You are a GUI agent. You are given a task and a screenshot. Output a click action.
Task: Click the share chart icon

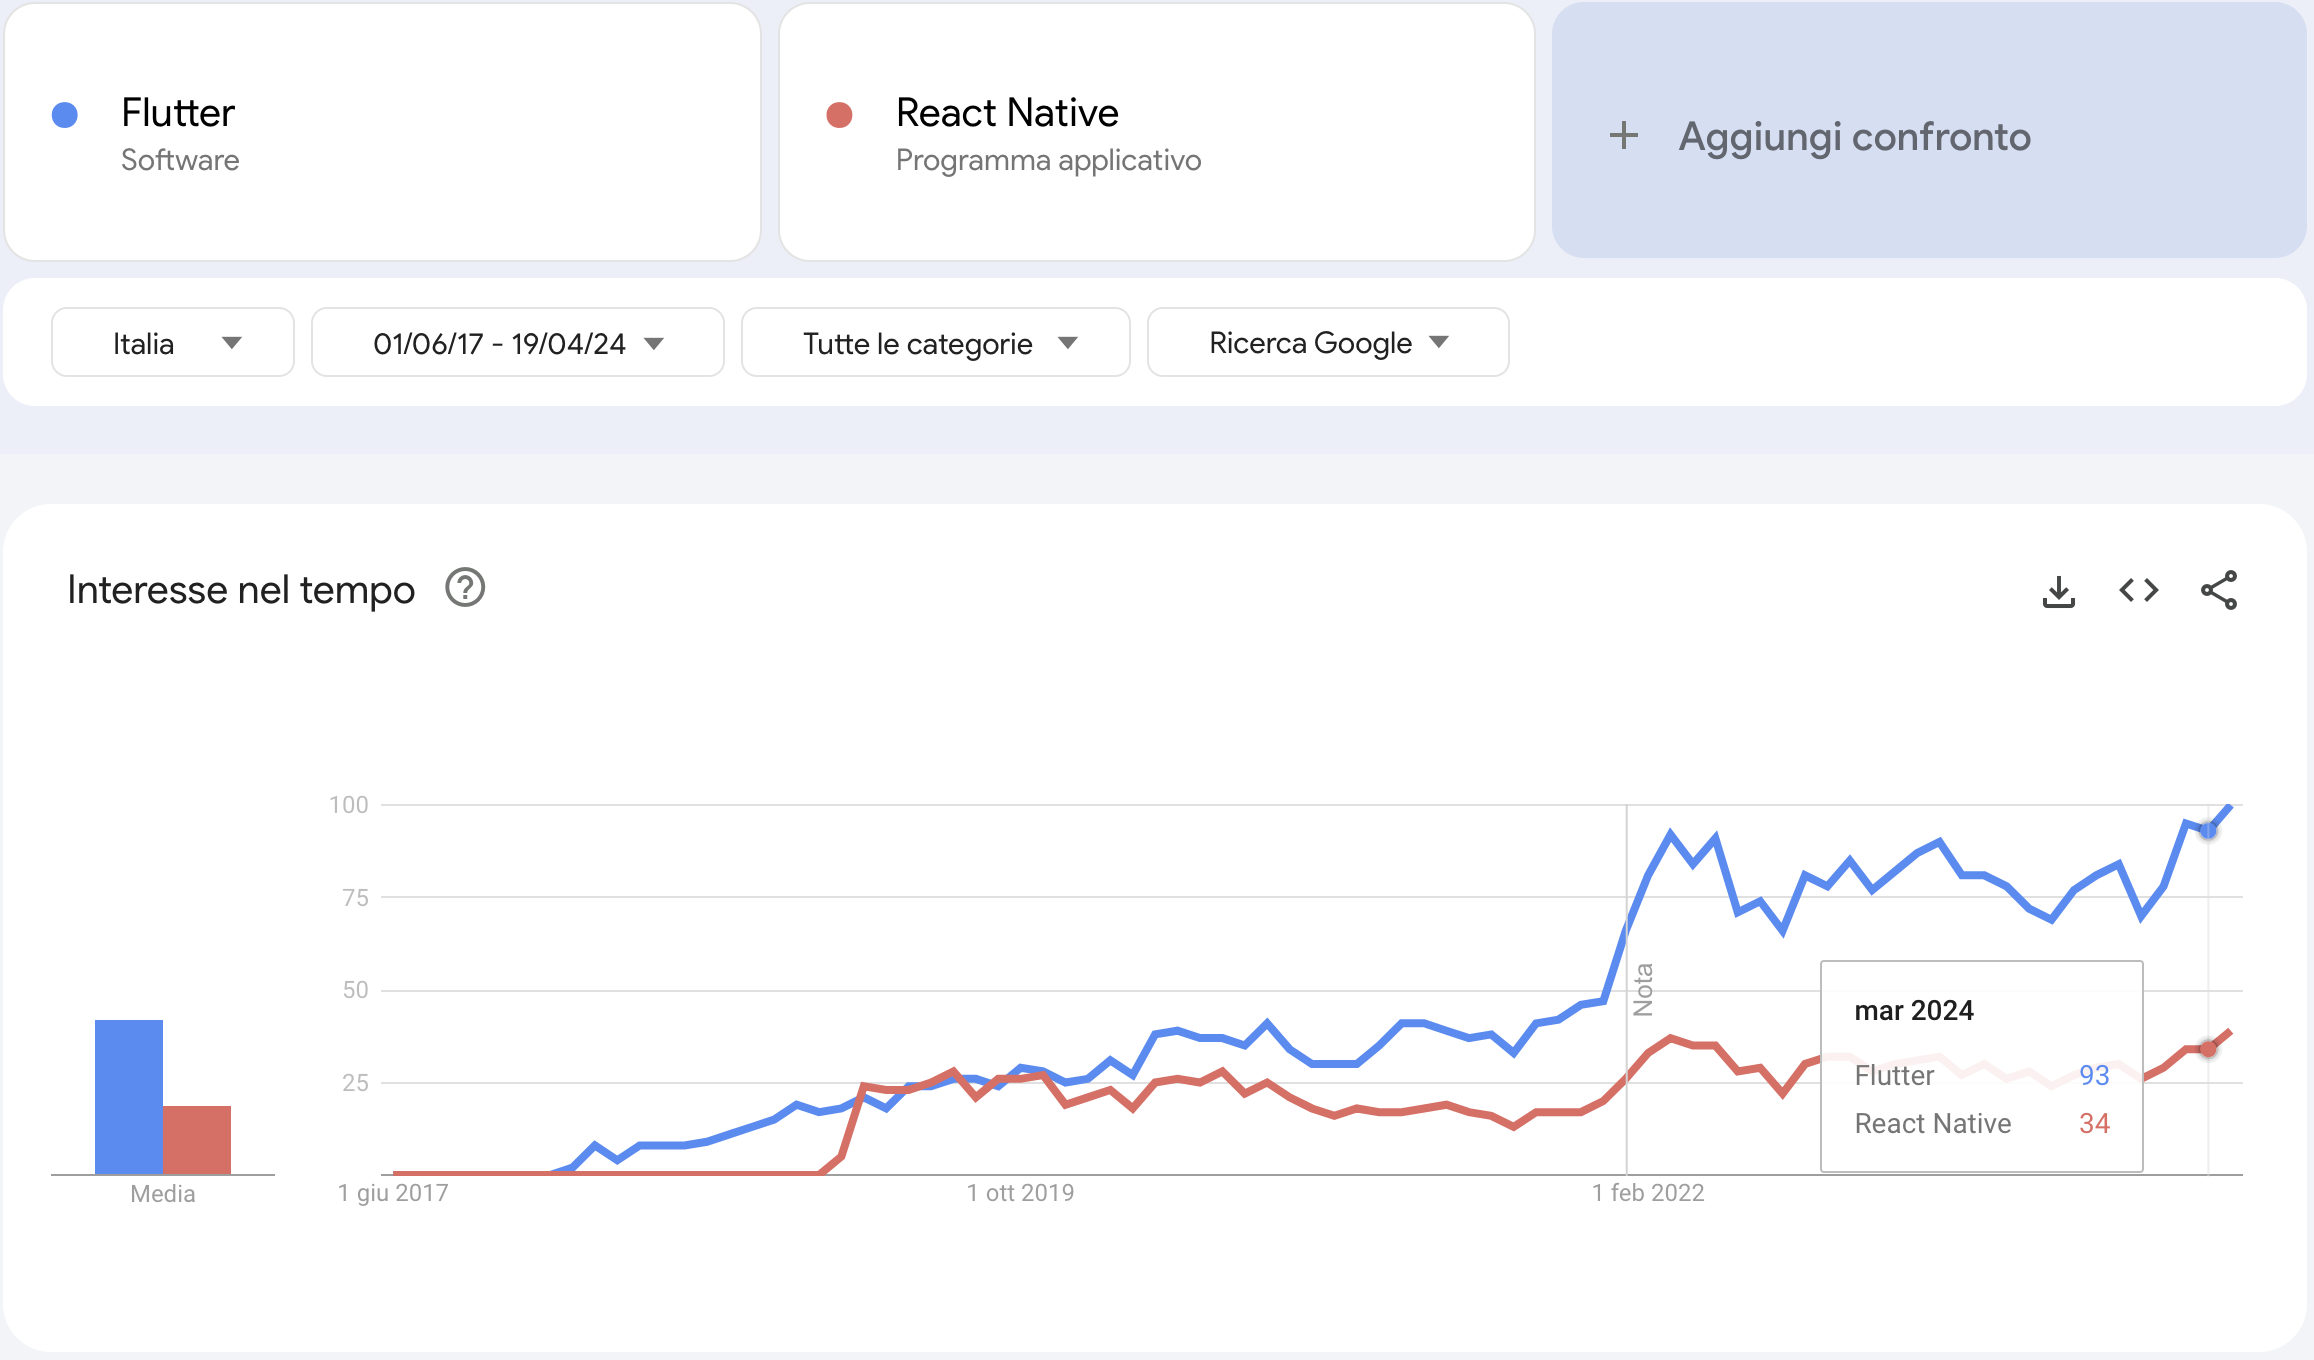pyautogui.click(x=2219, y=591)
